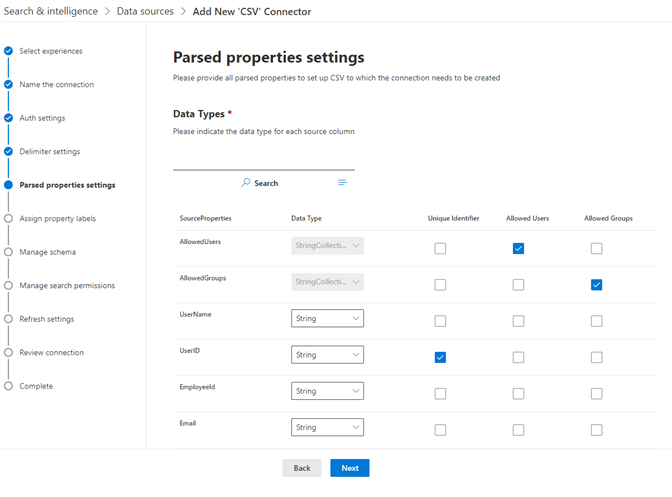Click the completed Select experiences step icon
The image size is (672, 497).
click(x=9, y=51)
